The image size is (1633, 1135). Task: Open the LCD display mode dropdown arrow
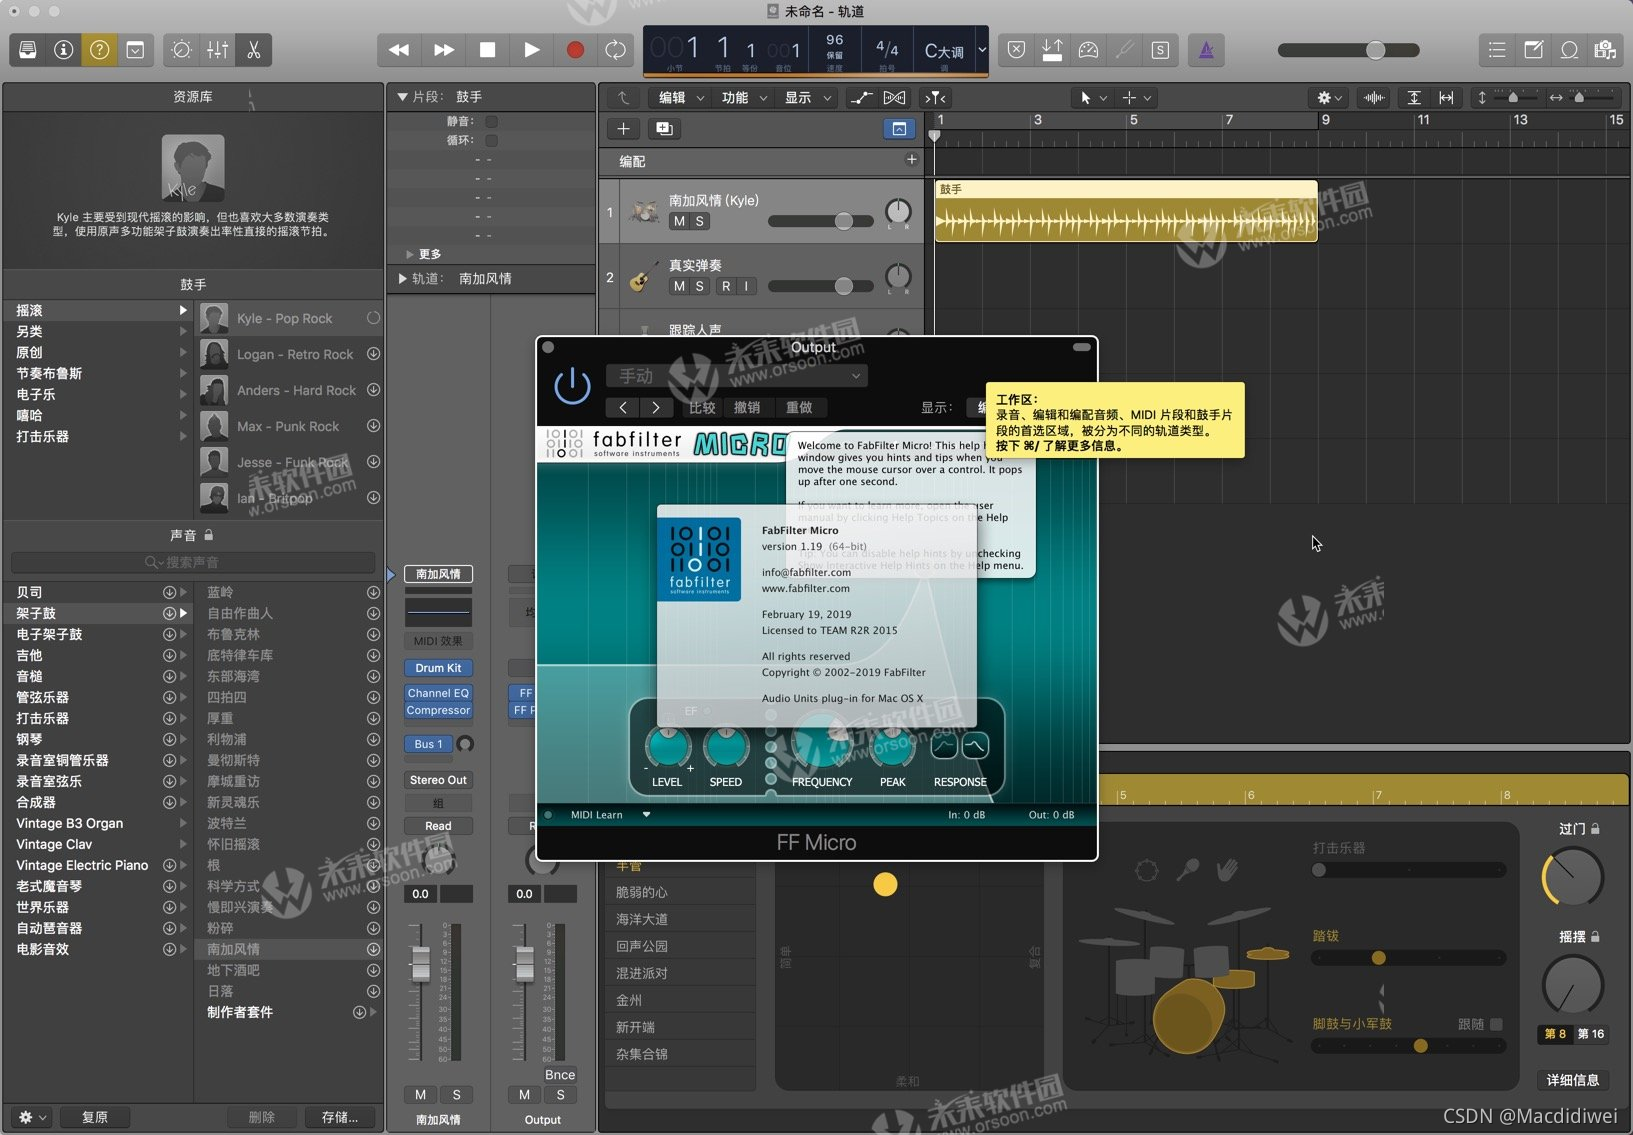(x=982, y=50)
